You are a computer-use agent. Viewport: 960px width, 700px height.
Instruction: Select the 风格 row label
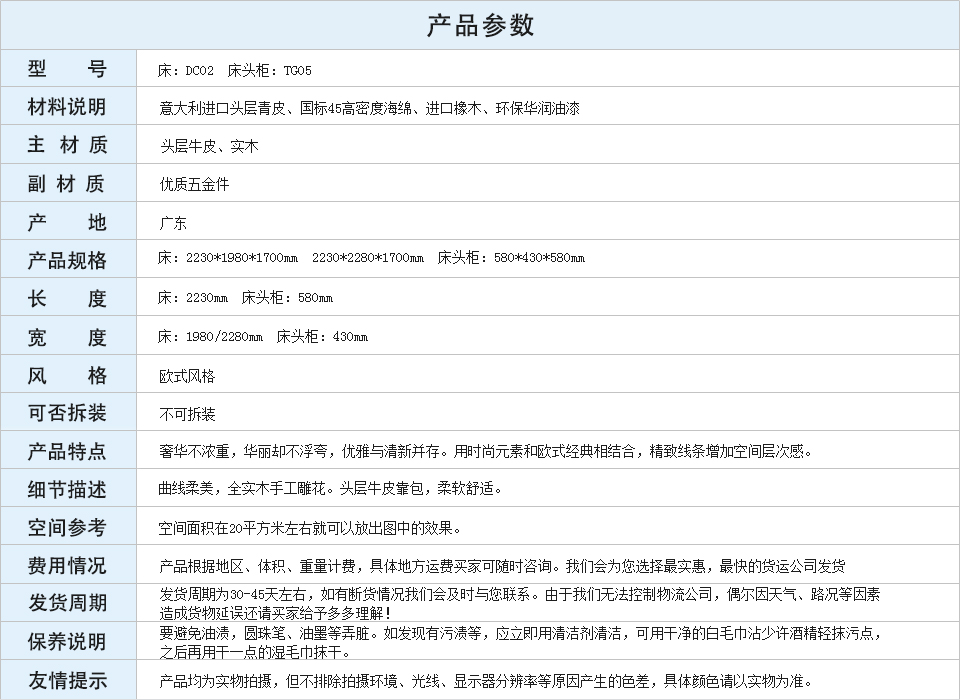67,375
